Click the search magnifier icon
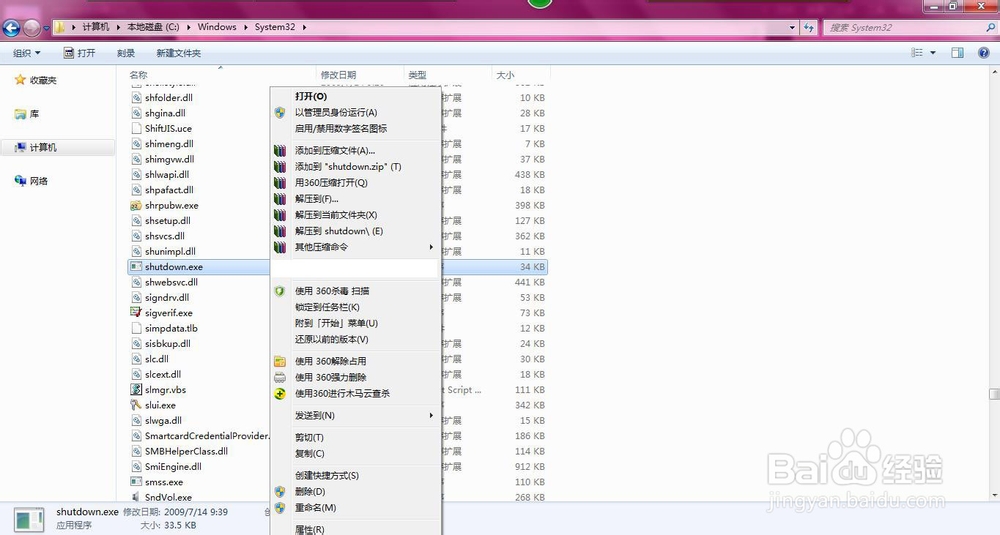Image resolution: width=1000 pixels, height=535 pixels. click(x=990, y=27)
